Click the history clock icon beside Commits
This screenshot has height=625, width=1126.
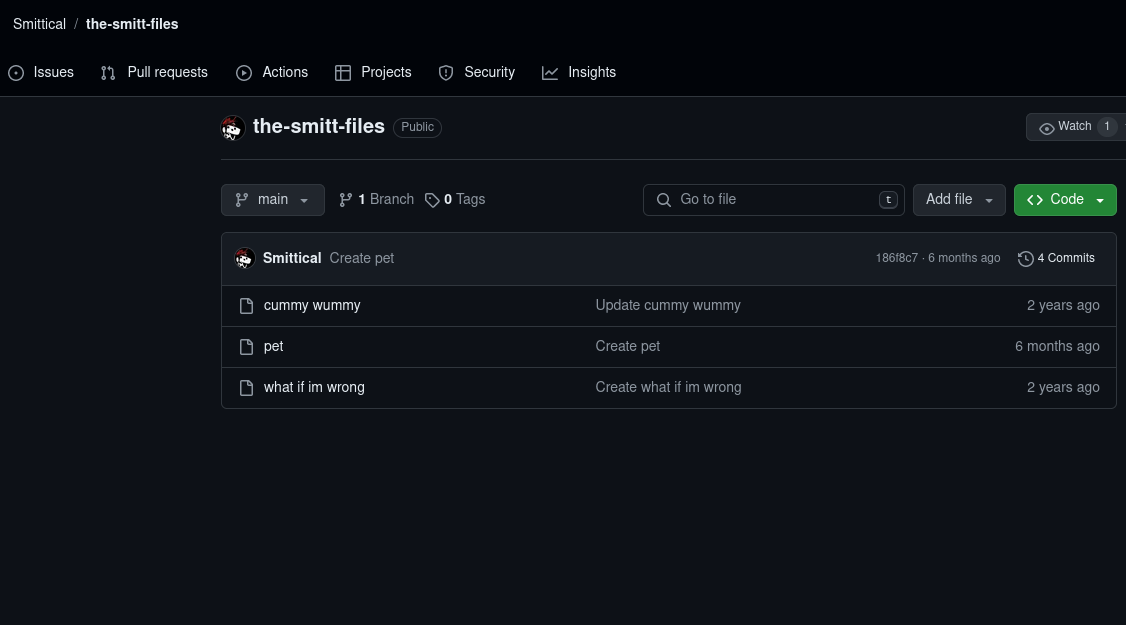(x=1025, y=259)
